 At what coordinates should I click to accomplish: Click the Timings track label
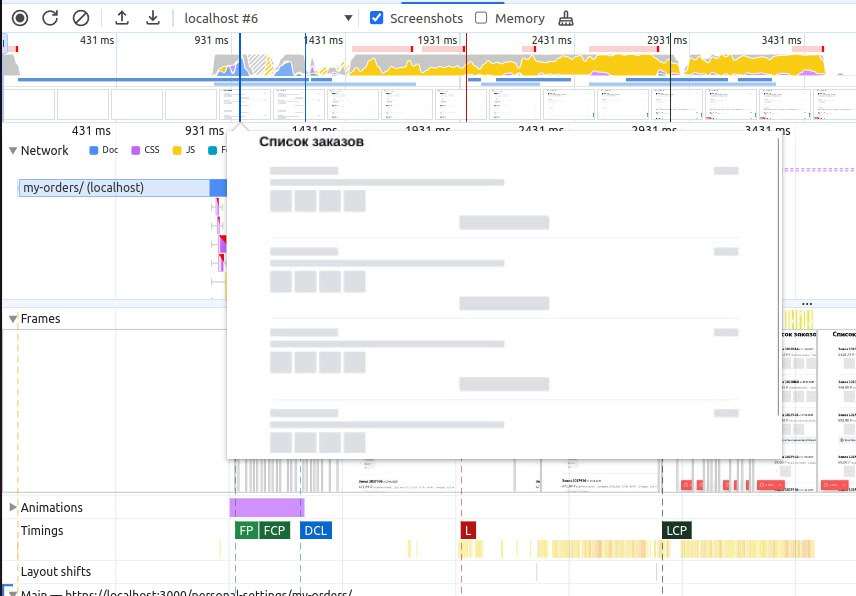tap(42, 531)
